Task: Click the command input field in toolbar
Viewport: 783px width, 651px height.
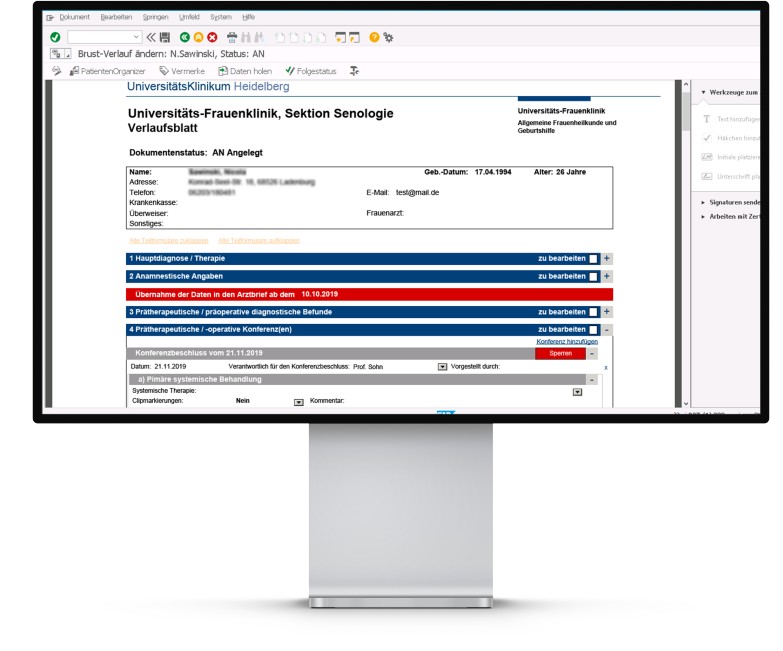Action: pos(104,37)
